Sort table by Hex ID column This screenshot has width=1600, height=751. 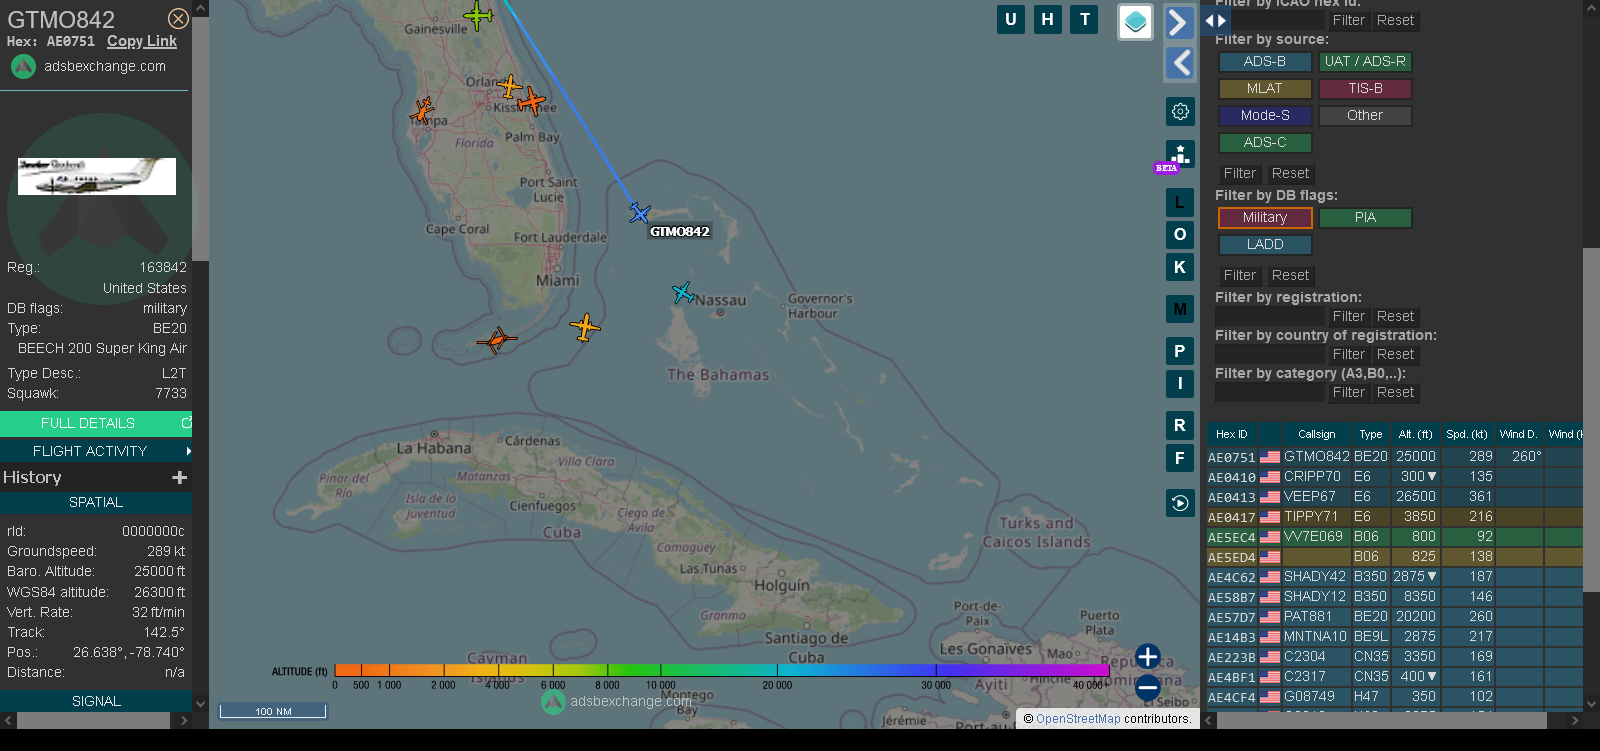[1232, 434]
